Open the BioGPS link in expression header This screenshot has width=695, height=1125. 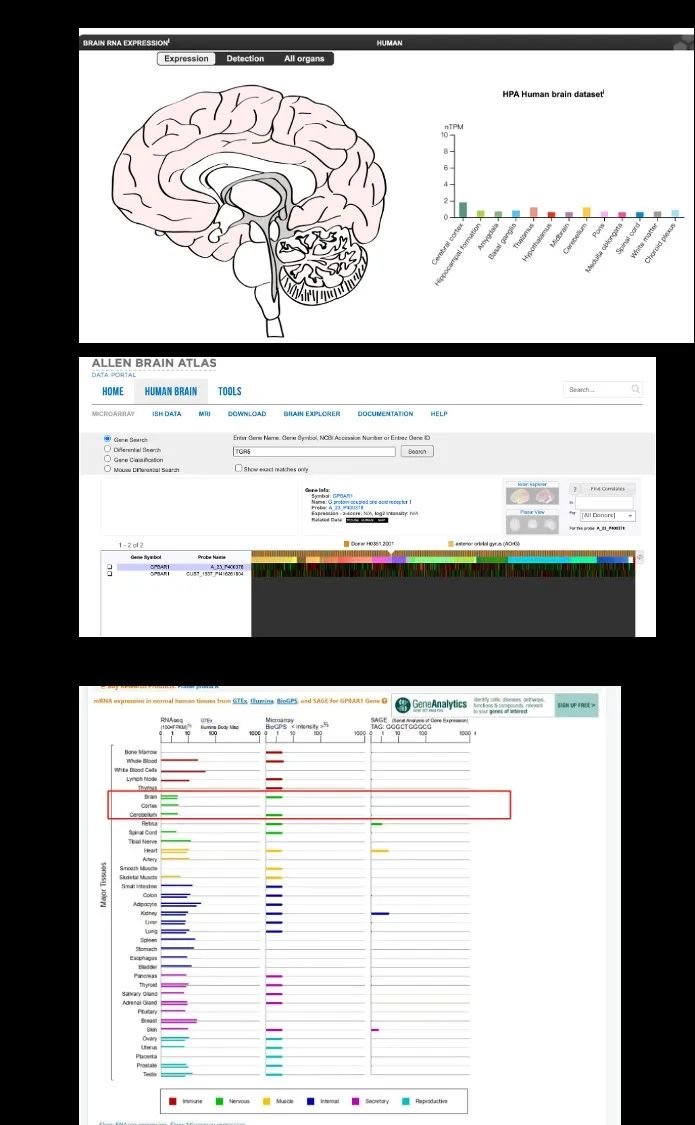287,701
